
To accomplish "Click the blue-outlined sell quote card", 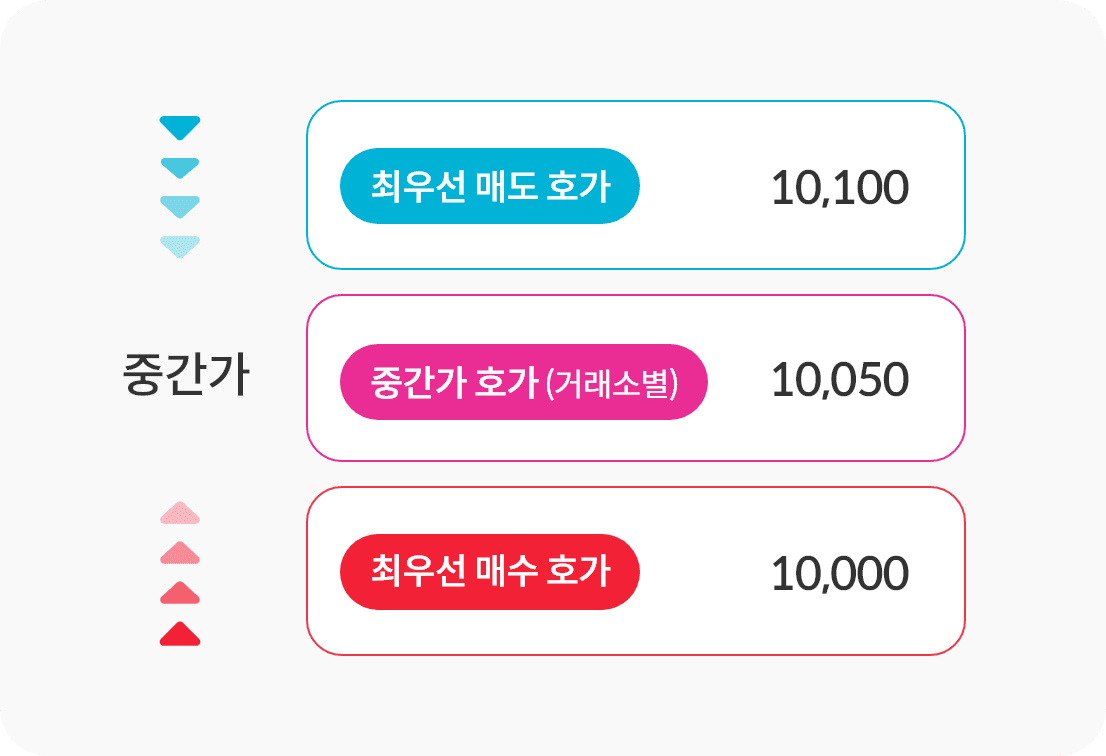I will pyautogui.click(x=636, y=185).
